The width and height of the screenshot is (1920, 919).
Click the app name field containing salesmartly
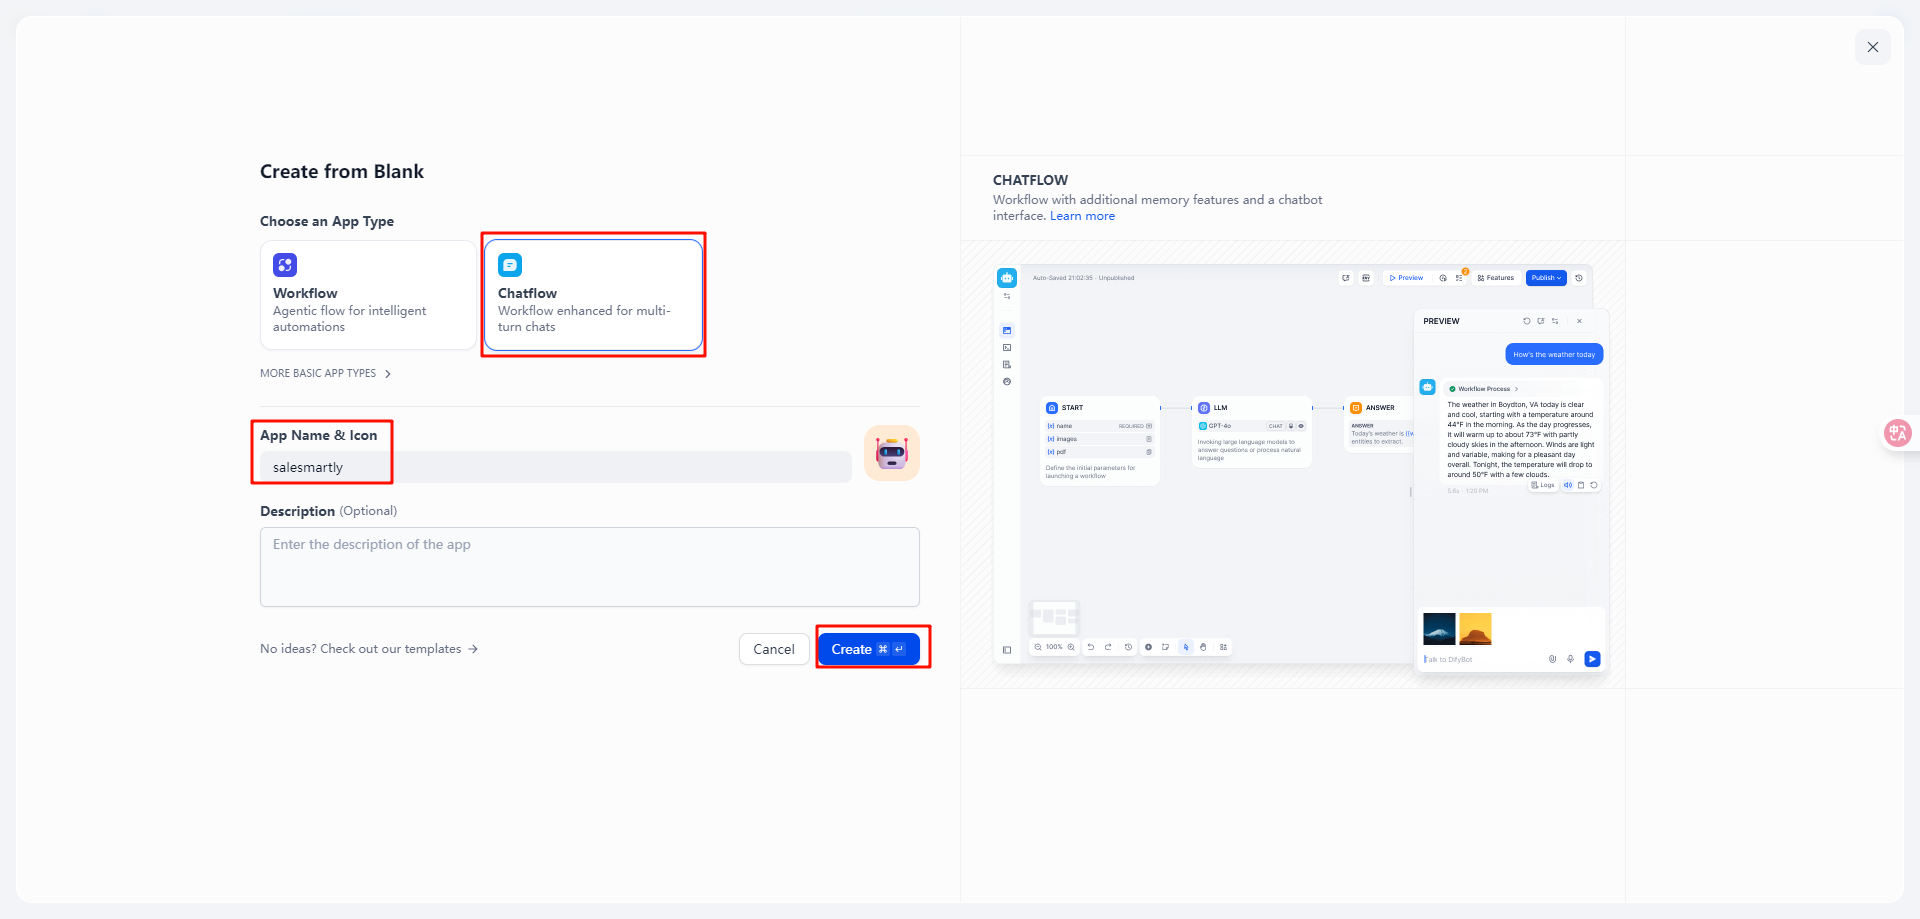(555, 467)
